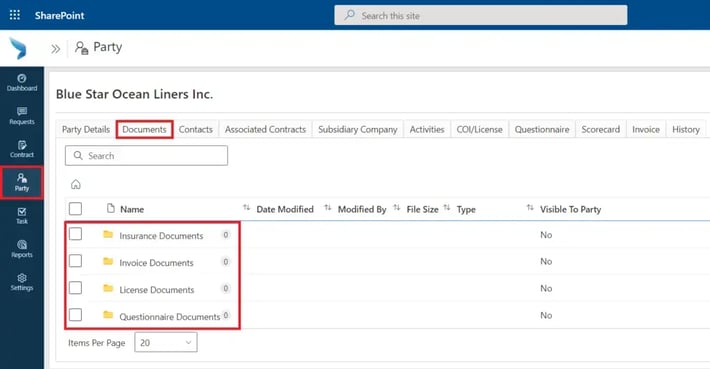Open the Invoice Documents folder
The width and height of the screenshot is (710, 369).
(x=156, y=263)
